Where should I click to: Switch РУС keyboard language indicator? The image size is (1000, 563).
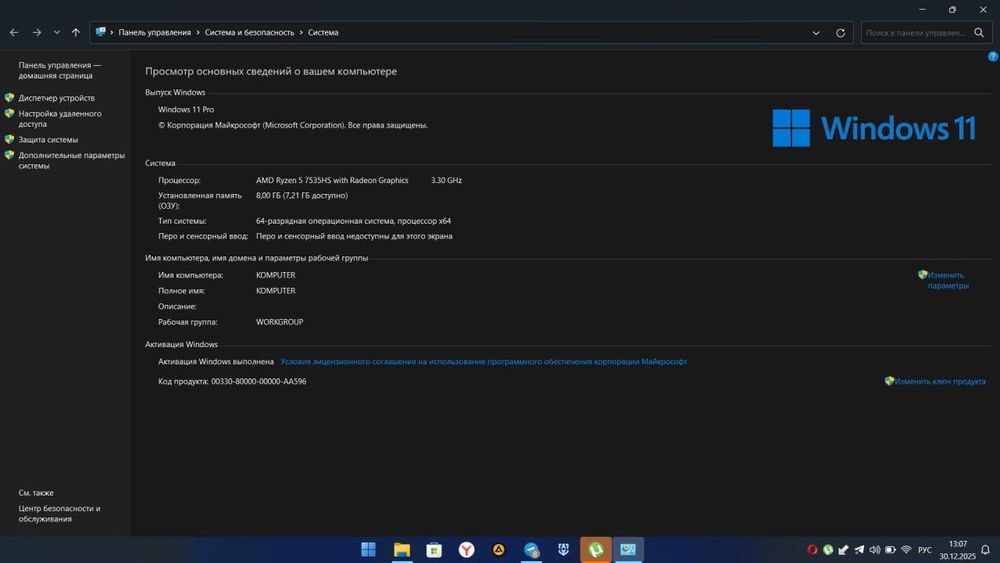(924, 550)
